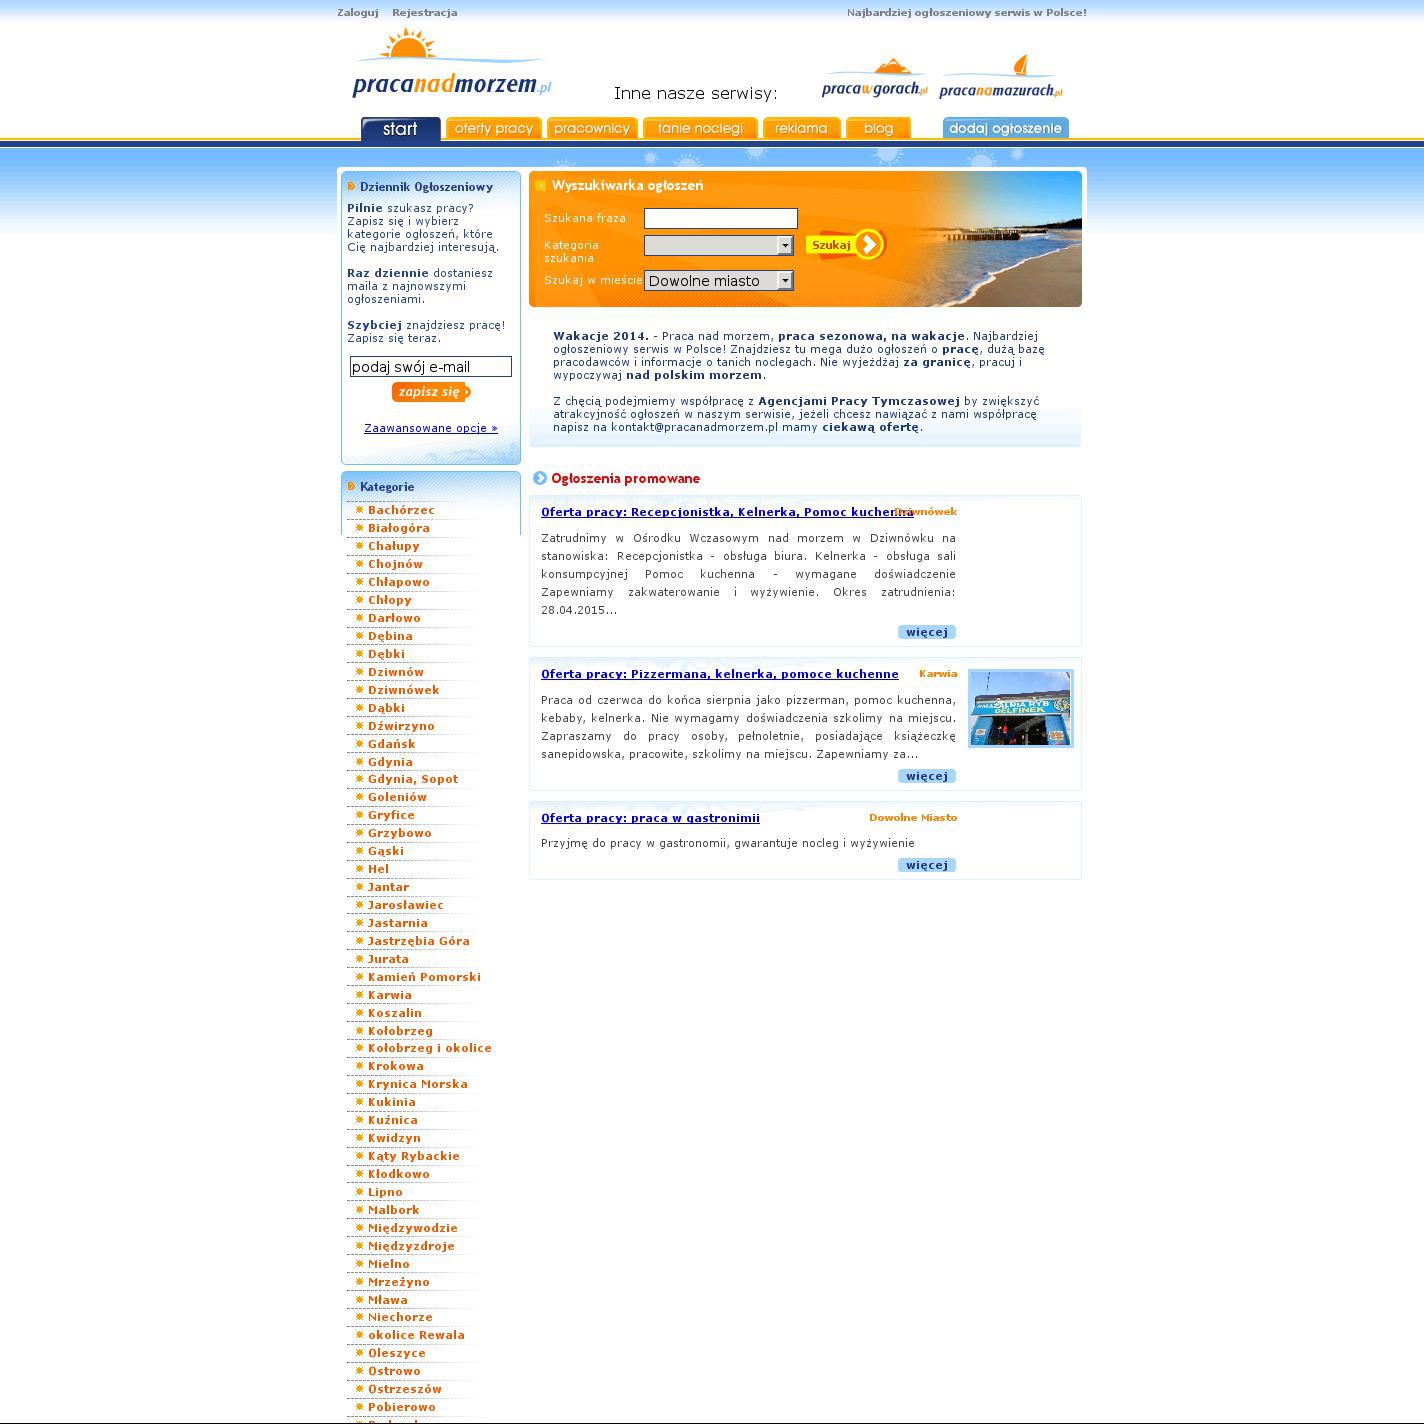
Task: Click więcej under the gastronomii offer
Action: click(926, 865)
